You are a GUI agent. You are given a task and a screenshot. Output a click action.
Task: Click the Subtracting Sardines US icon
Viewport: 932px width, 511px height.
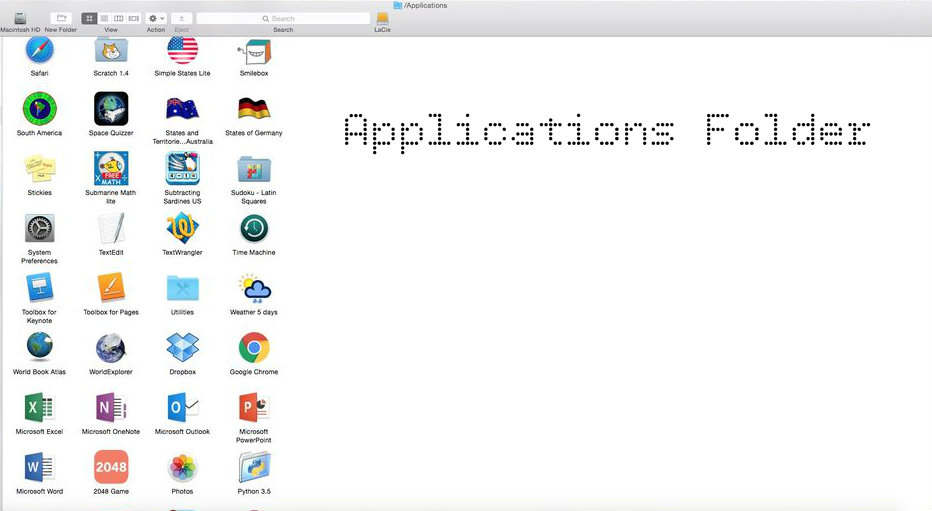[x=182, y=169]
